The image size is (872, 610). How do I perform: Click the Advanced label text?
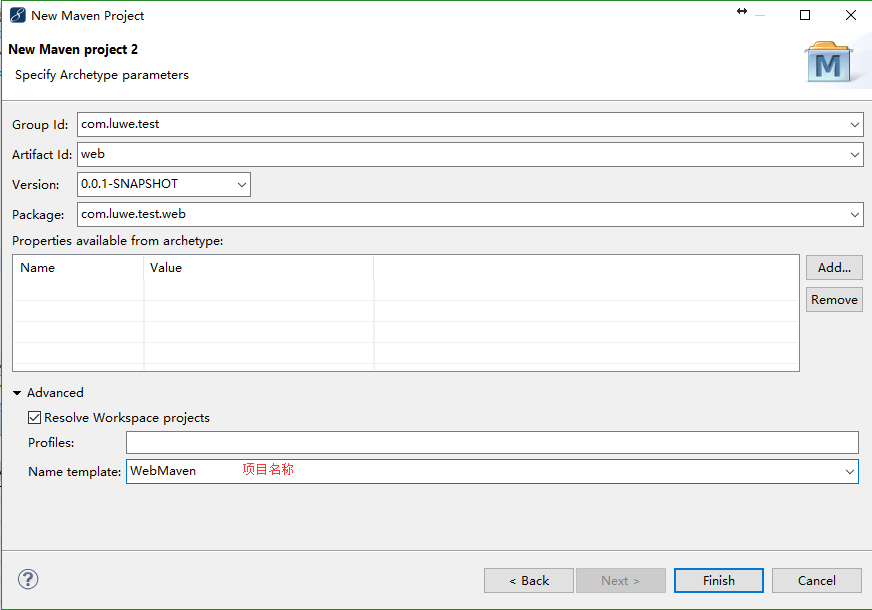[55, 393]
